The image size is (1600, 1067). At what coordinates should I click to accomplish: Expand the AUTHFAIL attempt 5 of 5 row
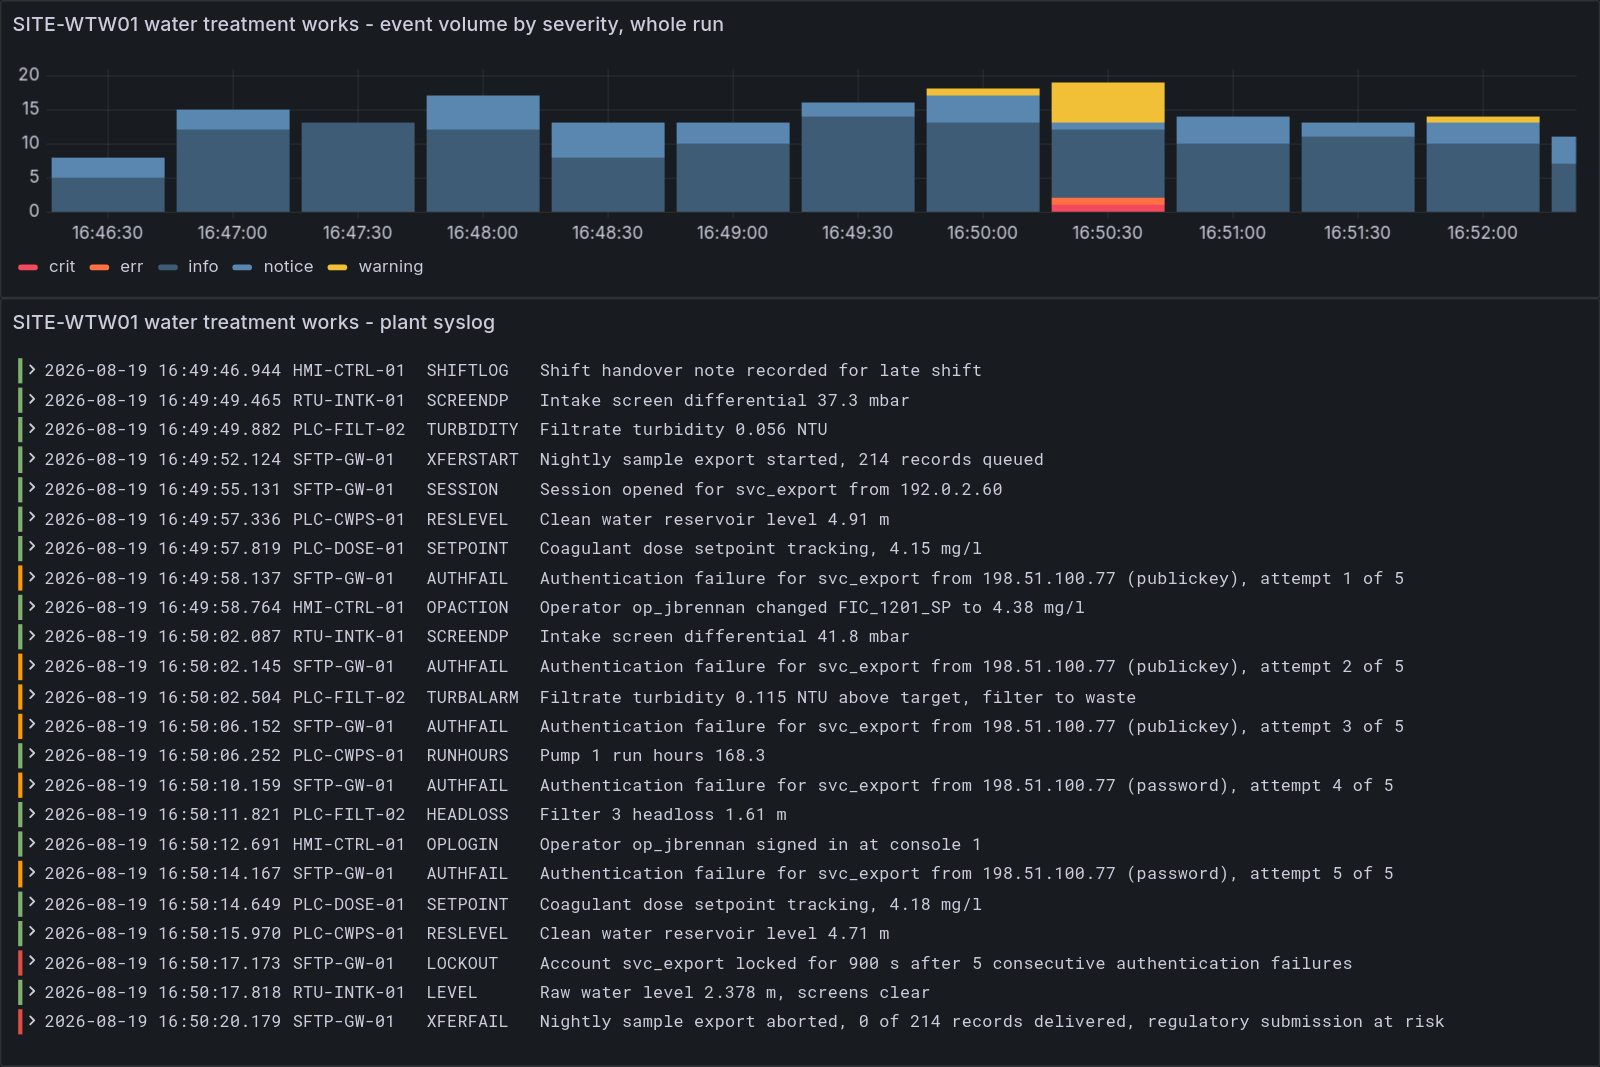pyautogui.click(x=32, y=873)
